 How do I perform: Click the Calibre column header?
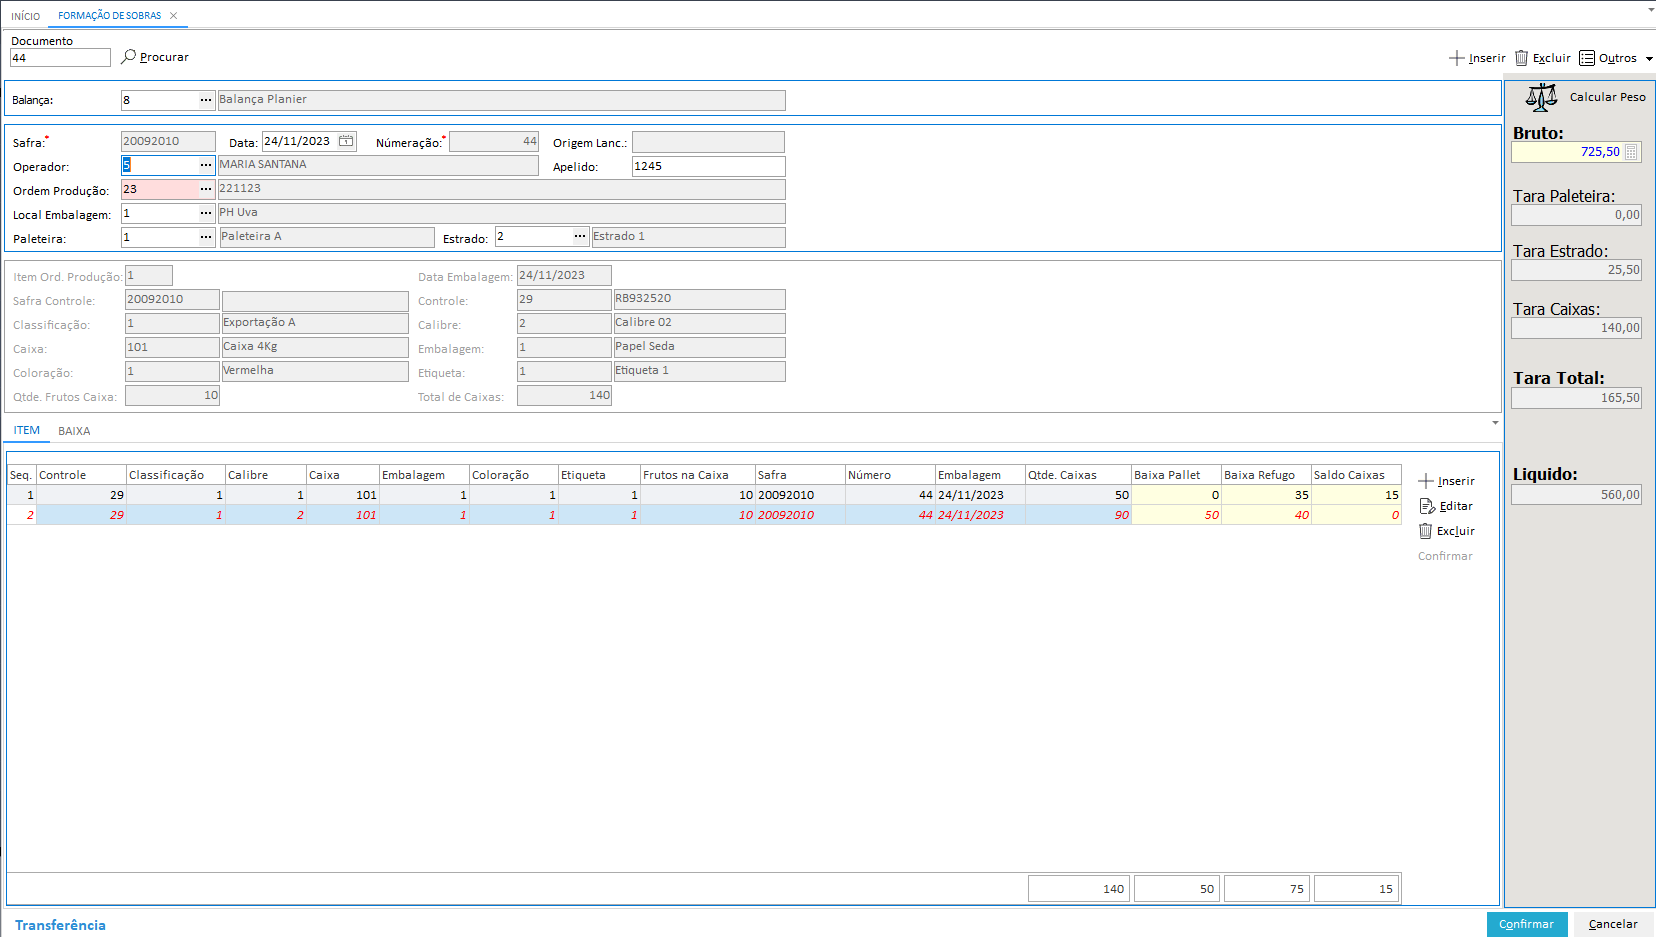[265, 475]
